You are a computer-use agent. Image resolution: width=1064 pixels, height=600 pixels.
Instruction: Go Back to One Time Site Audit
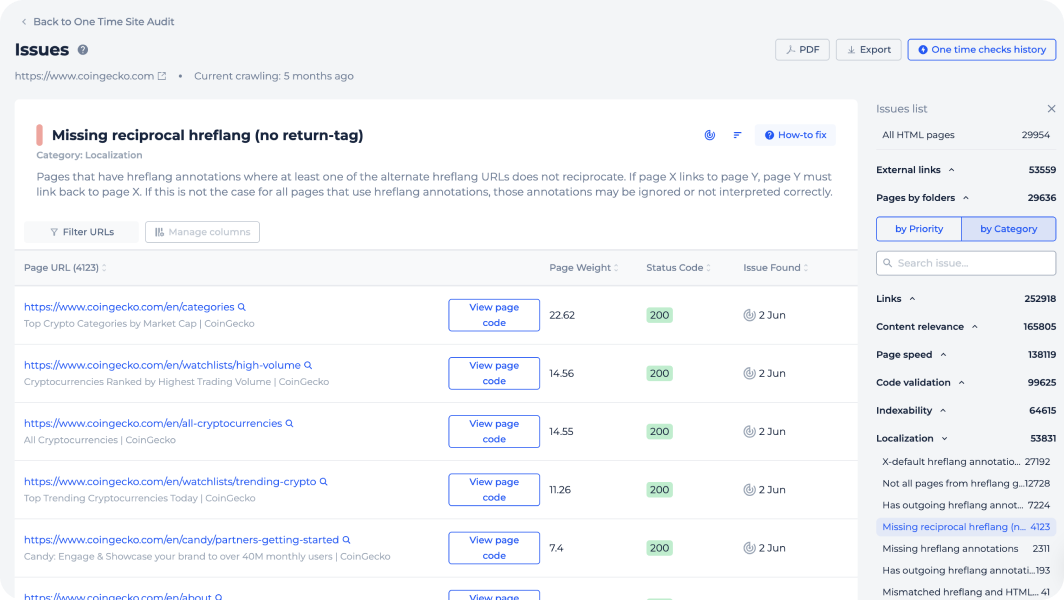(103, 22)
